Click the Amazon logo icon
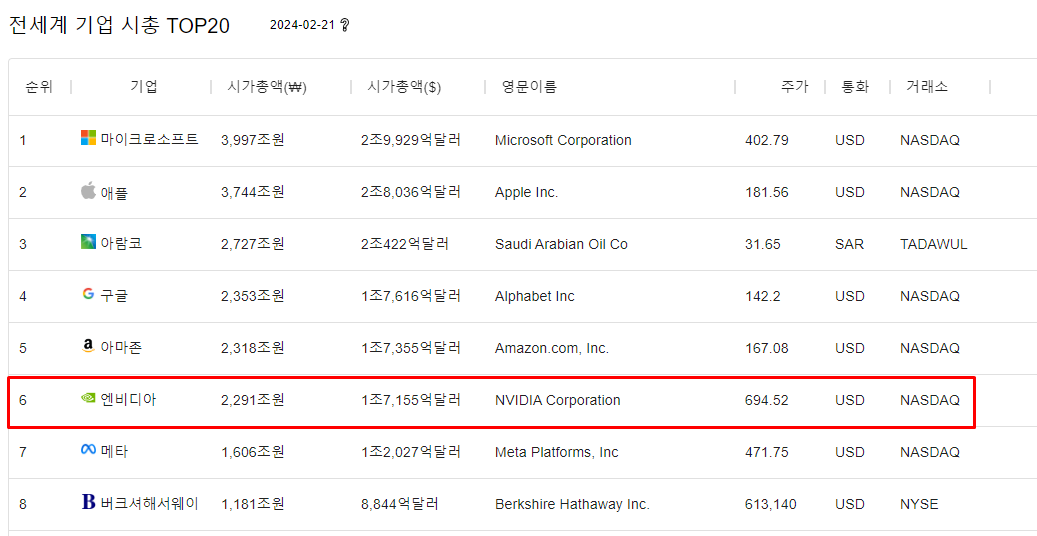Viewport: 1037px width, 536px height. pos(88,347)
